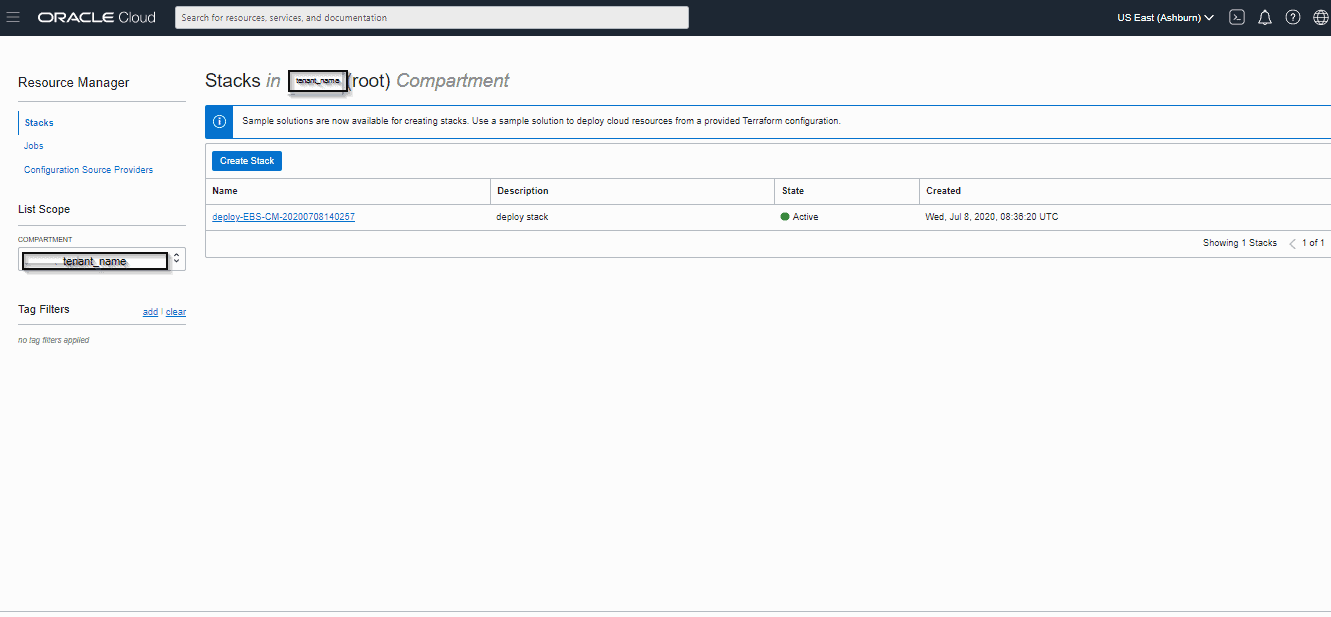This screenshot has height=617, width=1331.
Task: Switch to the Jobs section
Action: [x=33, y=145]
